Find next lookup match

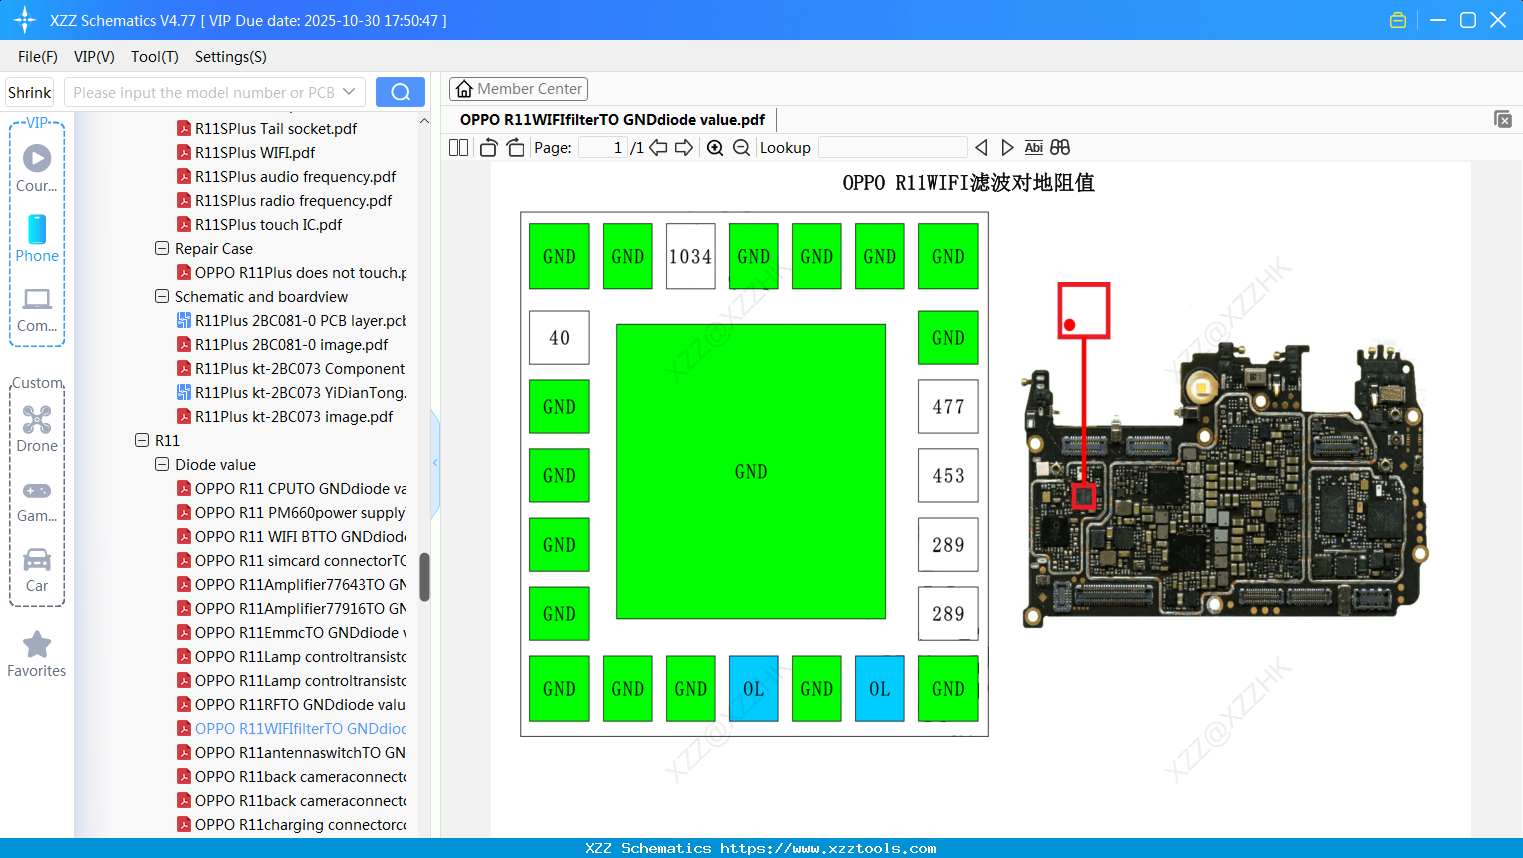pyautogui.click(x=1007, y=148)
